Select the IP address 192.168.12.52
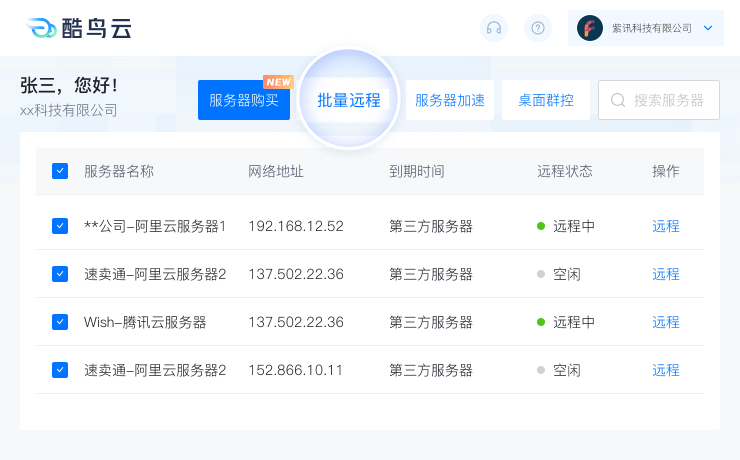Viewport: 740px width, 460px height. tap(296, 226)
